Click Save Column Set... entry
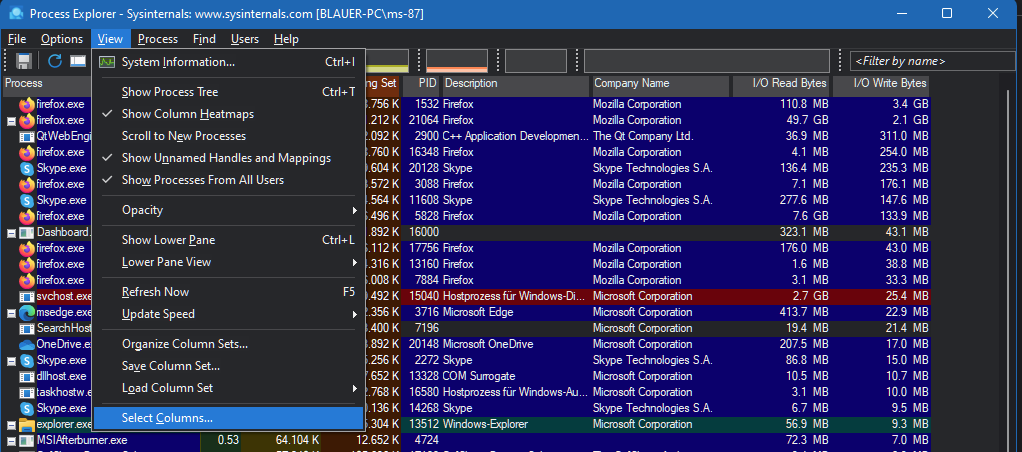The image size is (1022, 452). coord(228,366)
